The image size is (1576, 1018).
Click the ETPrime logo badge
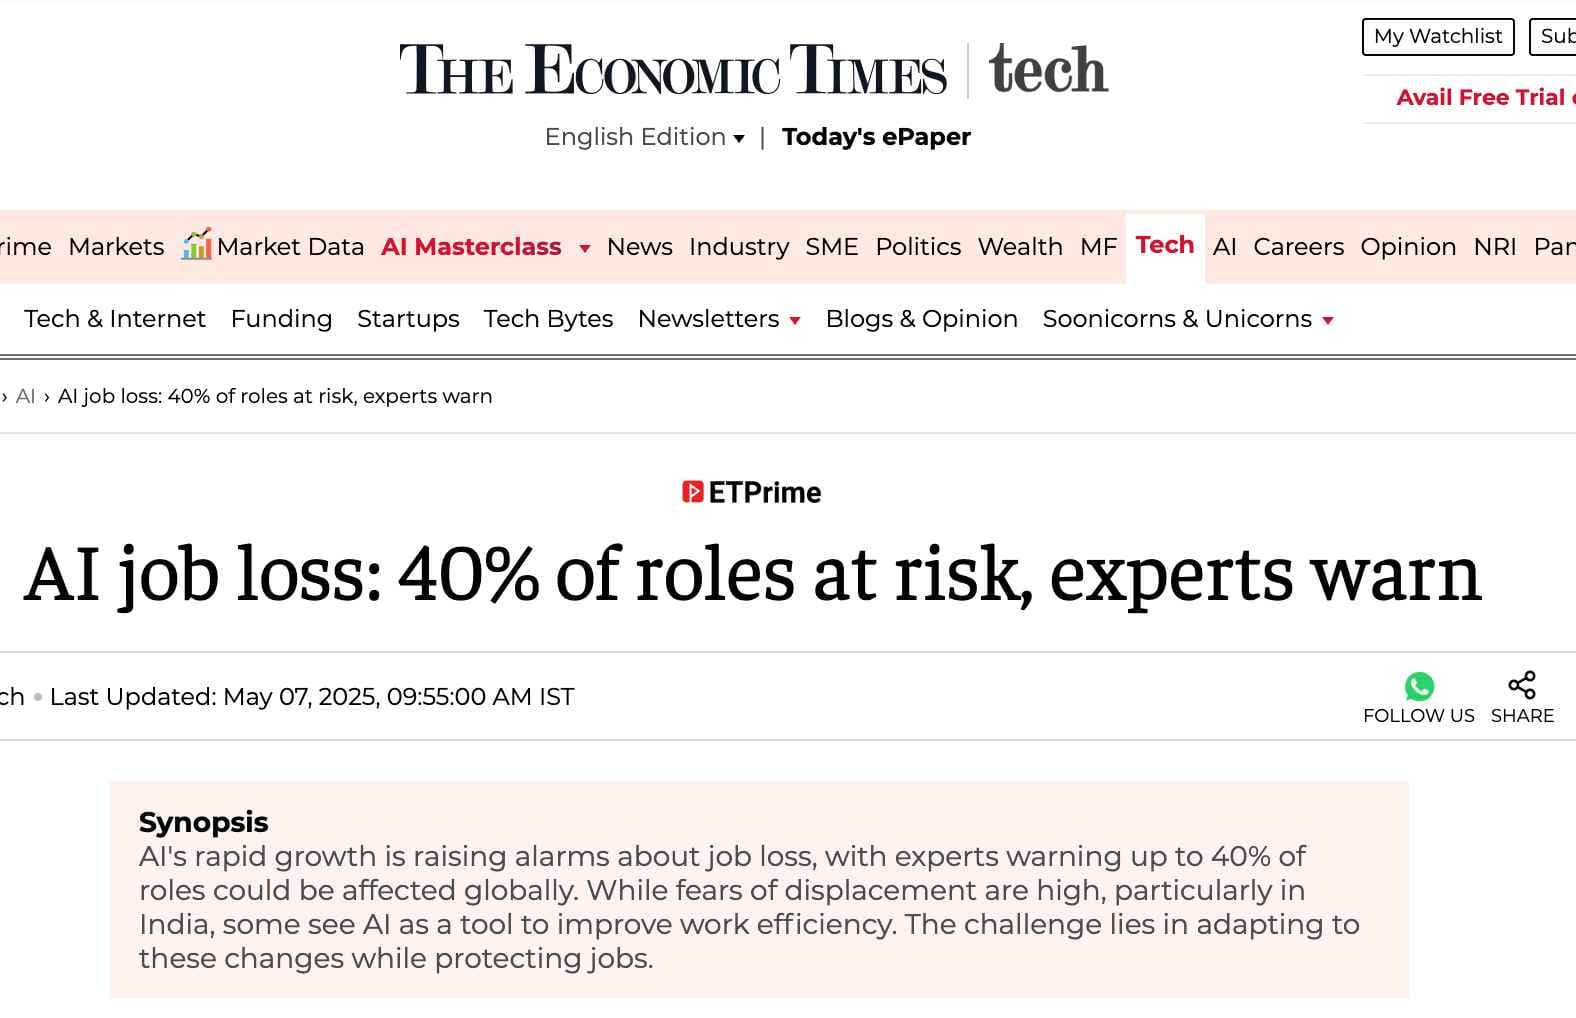(x=751, y=492)
